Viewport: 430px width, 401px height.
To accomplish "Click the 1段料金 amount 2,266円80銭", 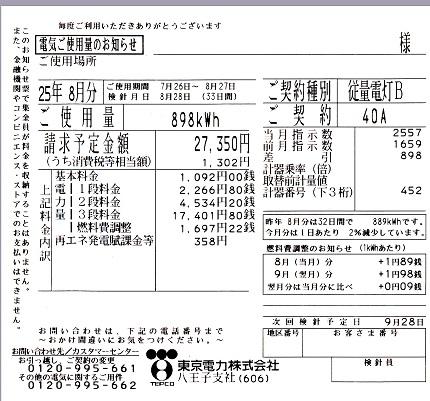I will pos(217,190).
